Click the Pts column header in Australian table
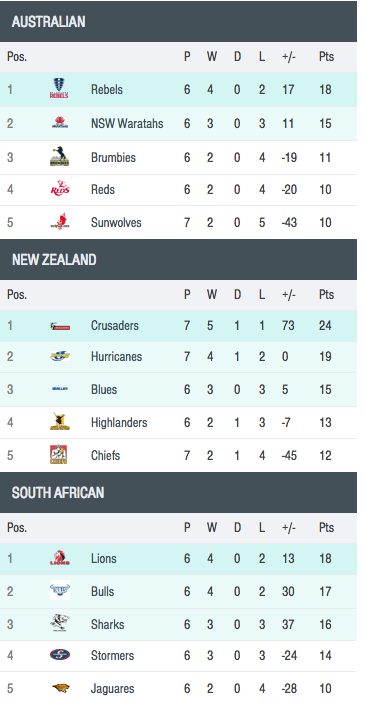This screenshot has width=366, height=715. [x=326, y=57]
